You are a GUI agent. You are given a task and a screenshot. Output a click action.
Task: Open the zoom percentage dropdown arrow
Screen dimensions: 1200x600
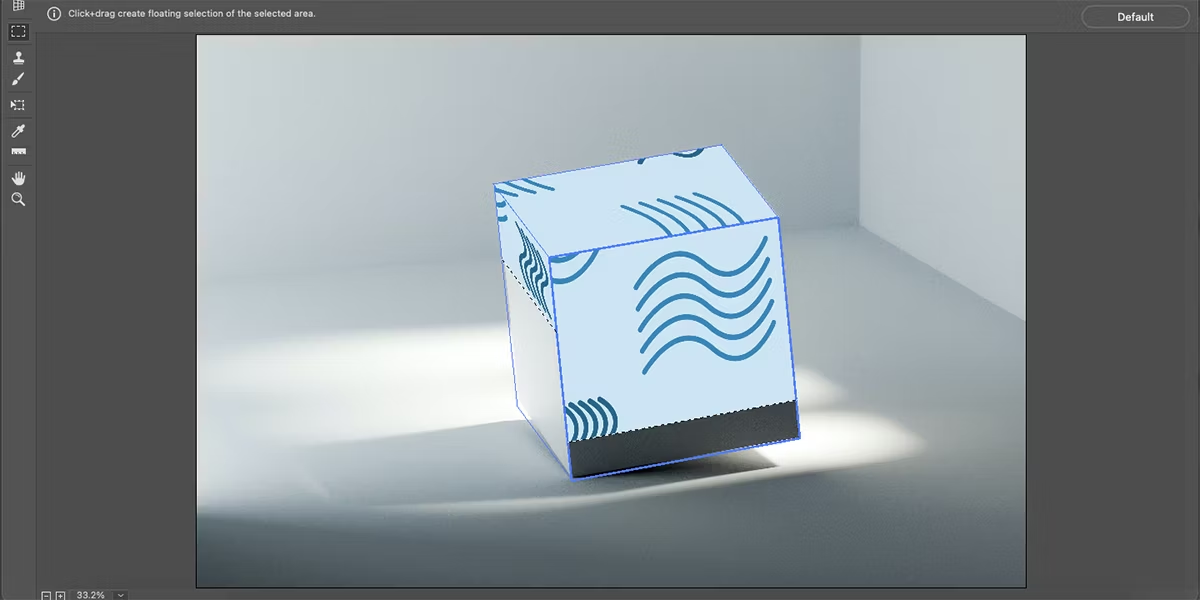click(x=121, y=595)
